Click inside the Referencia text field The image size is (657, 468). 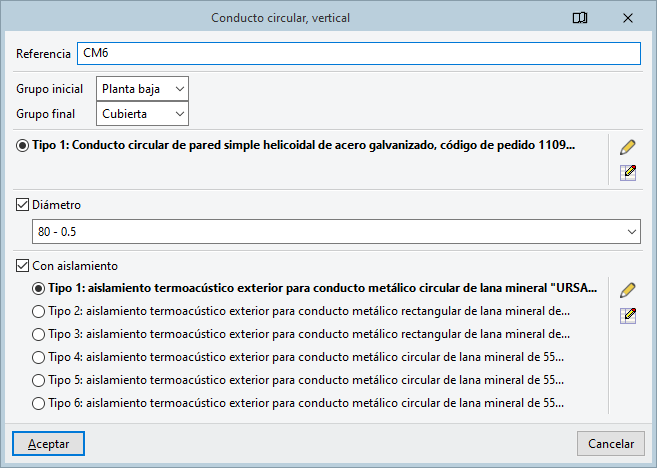pos(357,53)
